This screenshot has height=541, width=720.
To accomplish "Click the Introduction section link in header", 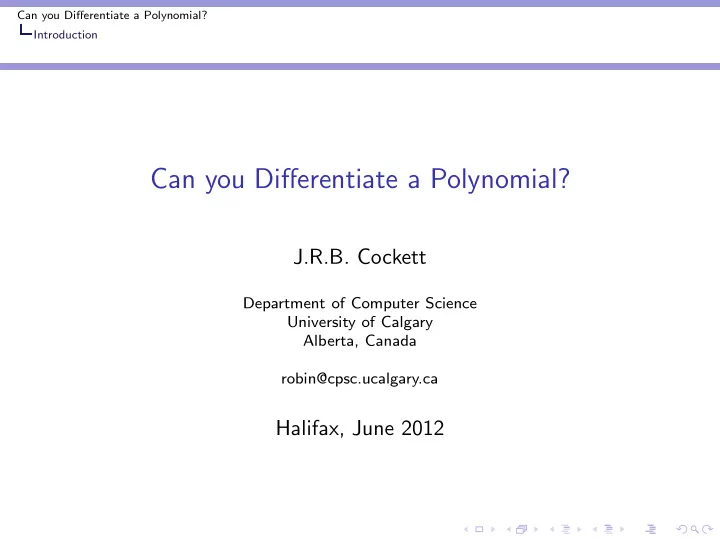I will [x=65, y=35].
